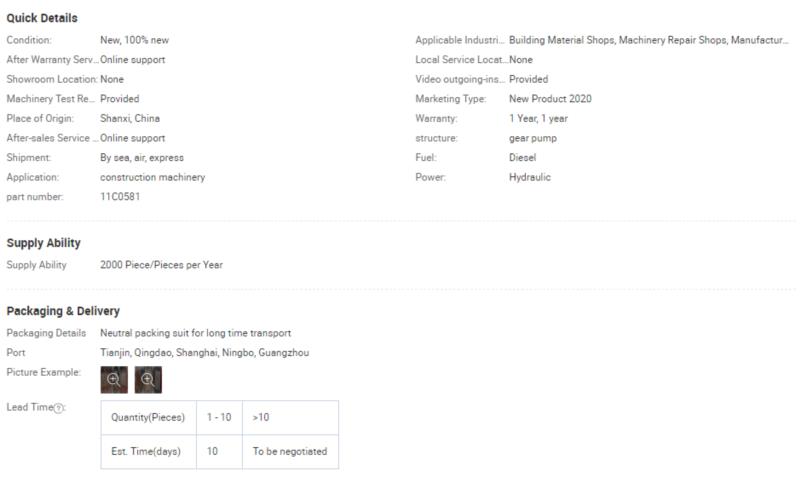800x482 pixels.
Task: Click the Quick Details section heading
Action: pos(42,18)
